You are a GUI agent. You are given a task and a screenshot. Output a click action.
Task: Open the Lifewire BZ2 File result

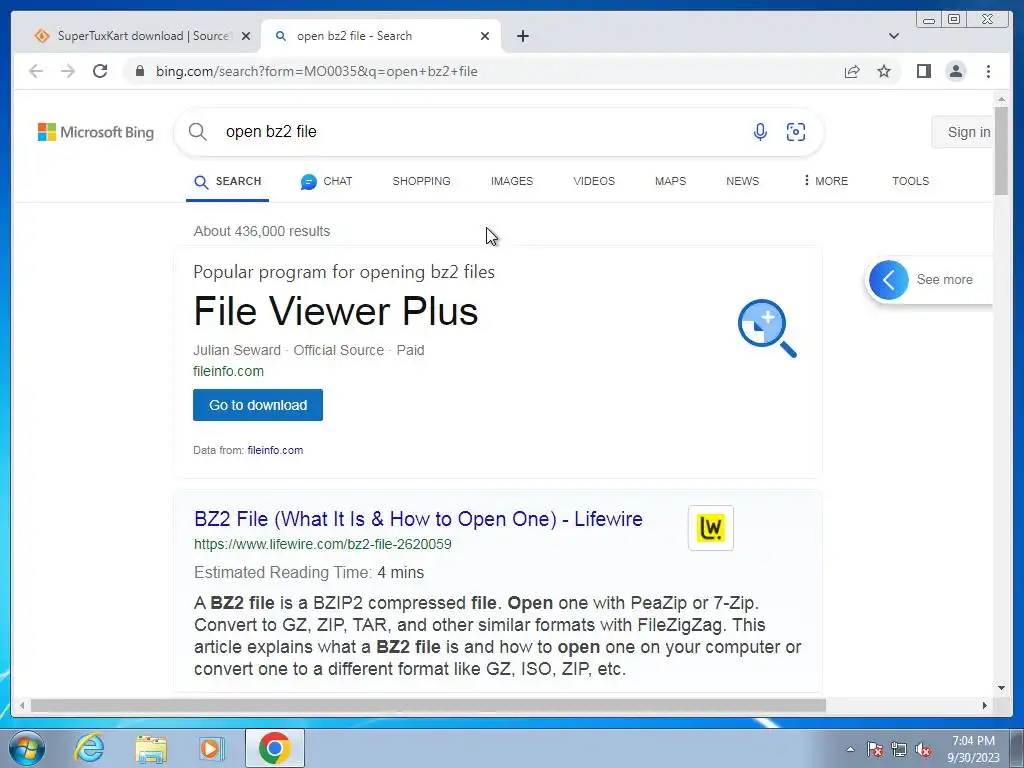point(418,519)
